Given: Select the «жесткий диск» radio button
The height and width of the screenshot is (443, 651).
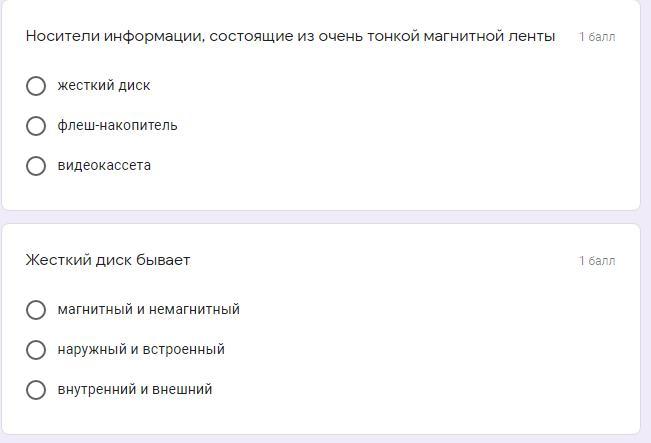Looking at the screenshot, I should tap(36, 86).
